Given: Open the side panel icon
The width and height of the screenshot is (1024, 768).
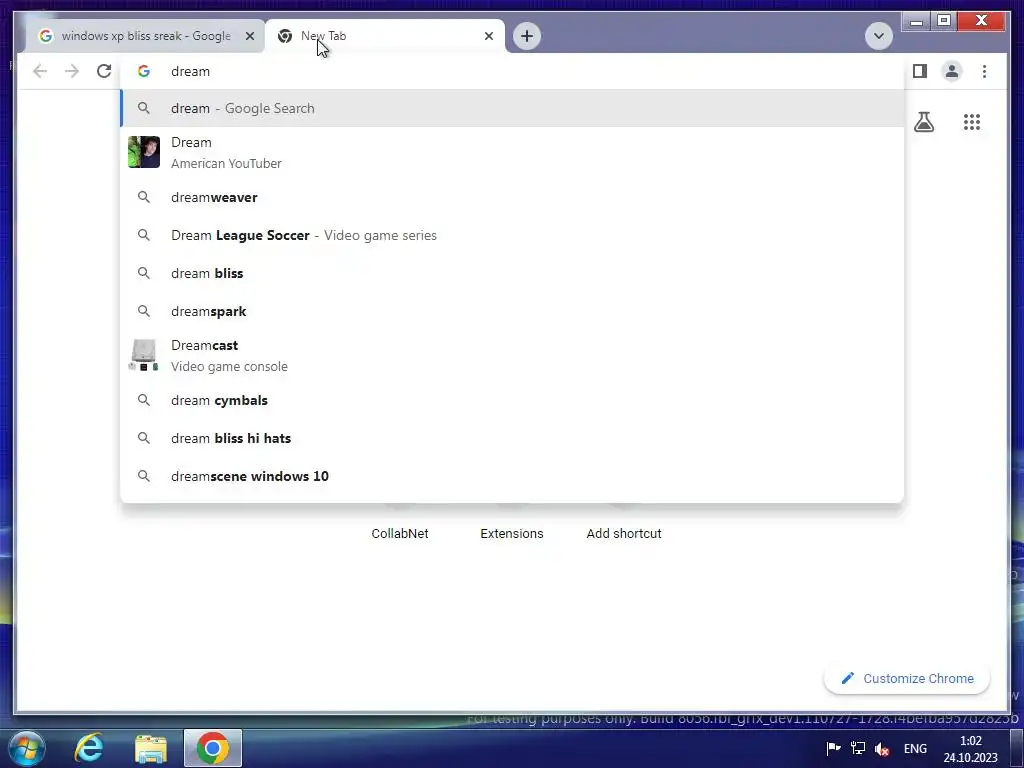Looking at the screenshot, I should pyautogui.click(x=920, y=71).
